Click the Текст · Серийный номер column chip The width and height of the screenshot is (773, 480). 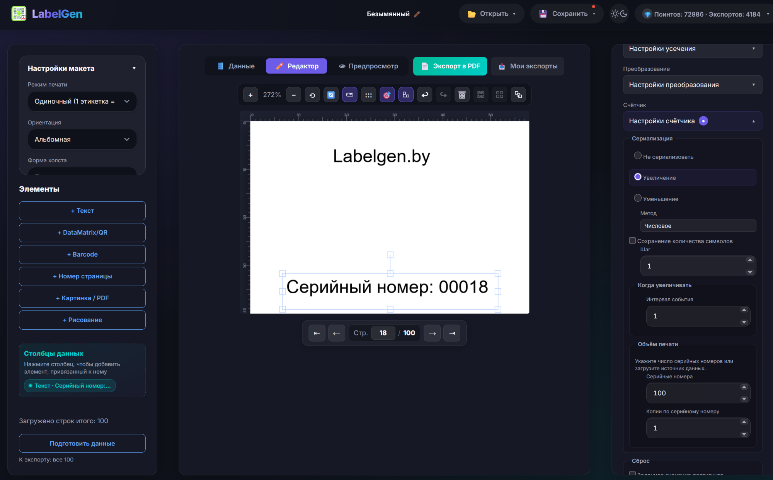point(70,386)
